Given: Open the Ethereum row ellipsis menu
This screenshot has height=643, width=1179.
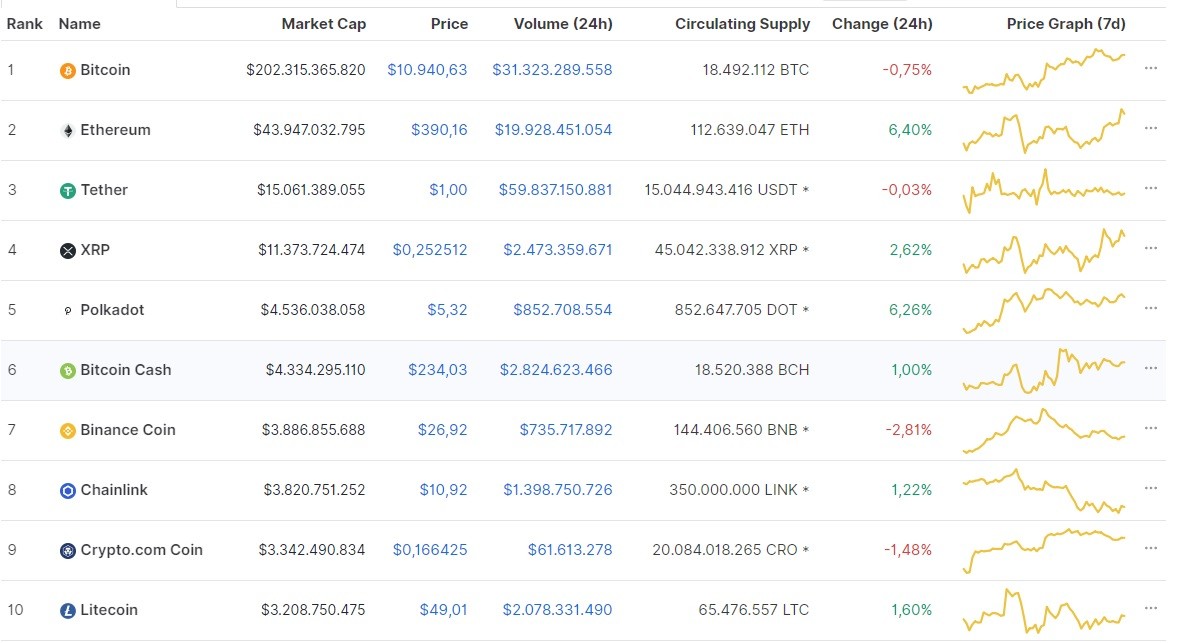Looking at the screenshot, I should tap(1150, 130).
